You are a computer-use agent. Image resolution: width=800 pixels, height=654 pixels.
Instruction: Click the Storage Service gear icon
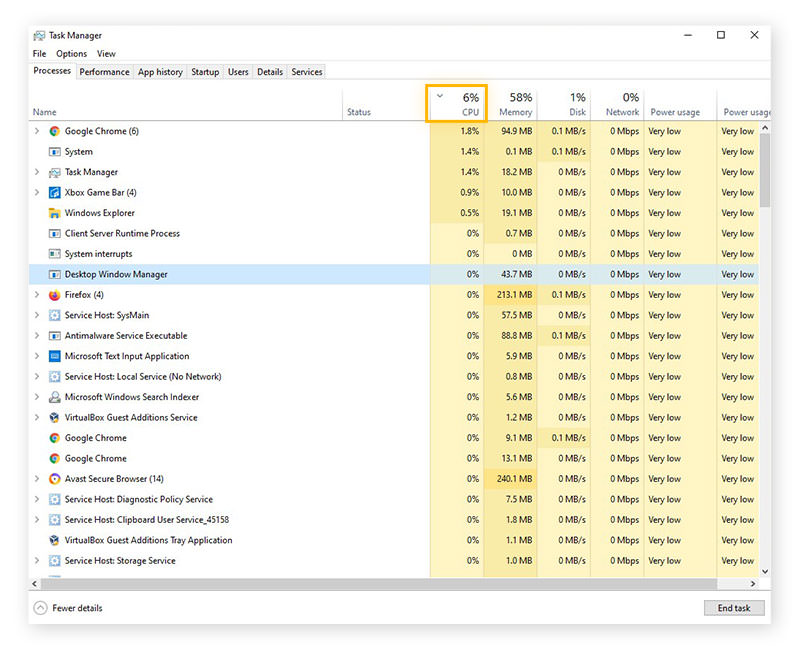click(55, 561)
